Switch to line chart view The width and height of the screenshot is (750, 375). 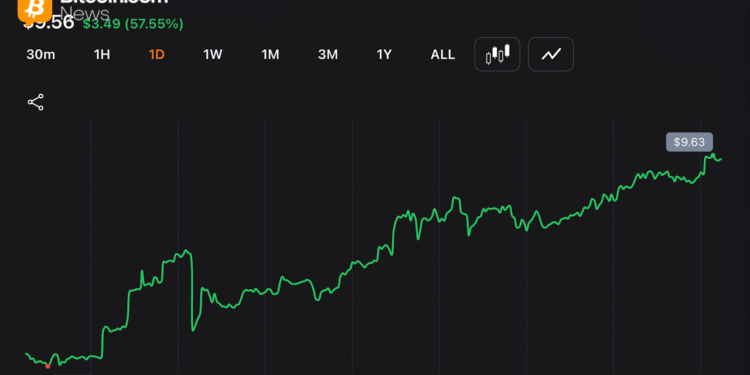point(551,54)
